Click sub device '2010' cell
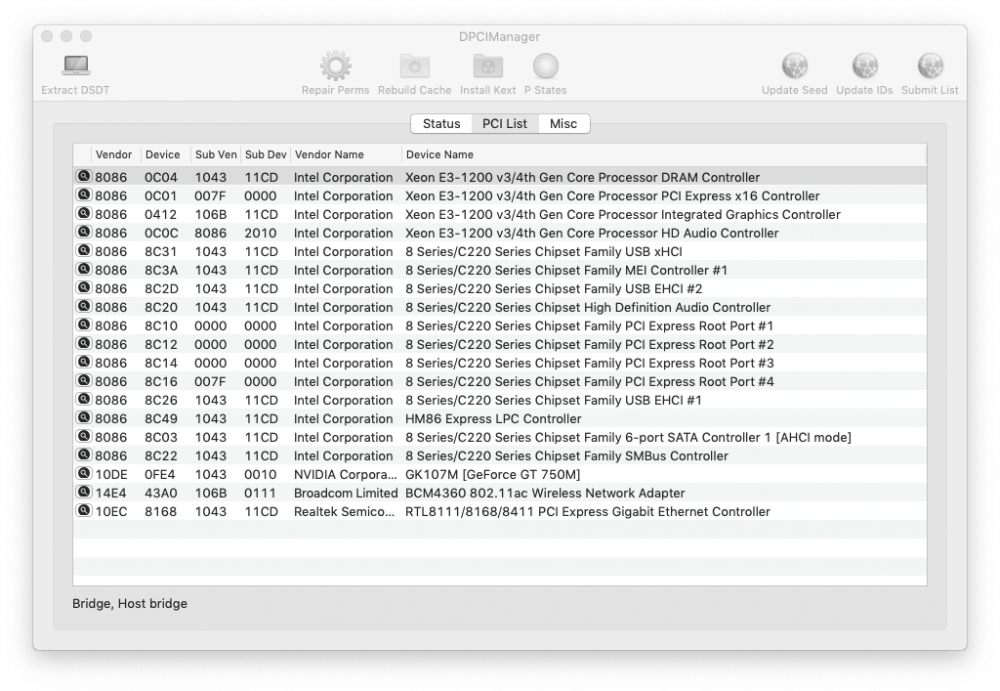This screenshot has width=1000, height=691. tap(260, 233)
